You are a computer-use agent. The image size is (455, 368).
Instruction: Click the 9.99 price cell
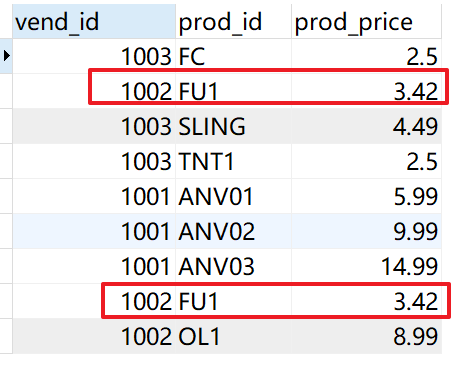(x=366, y=231)
